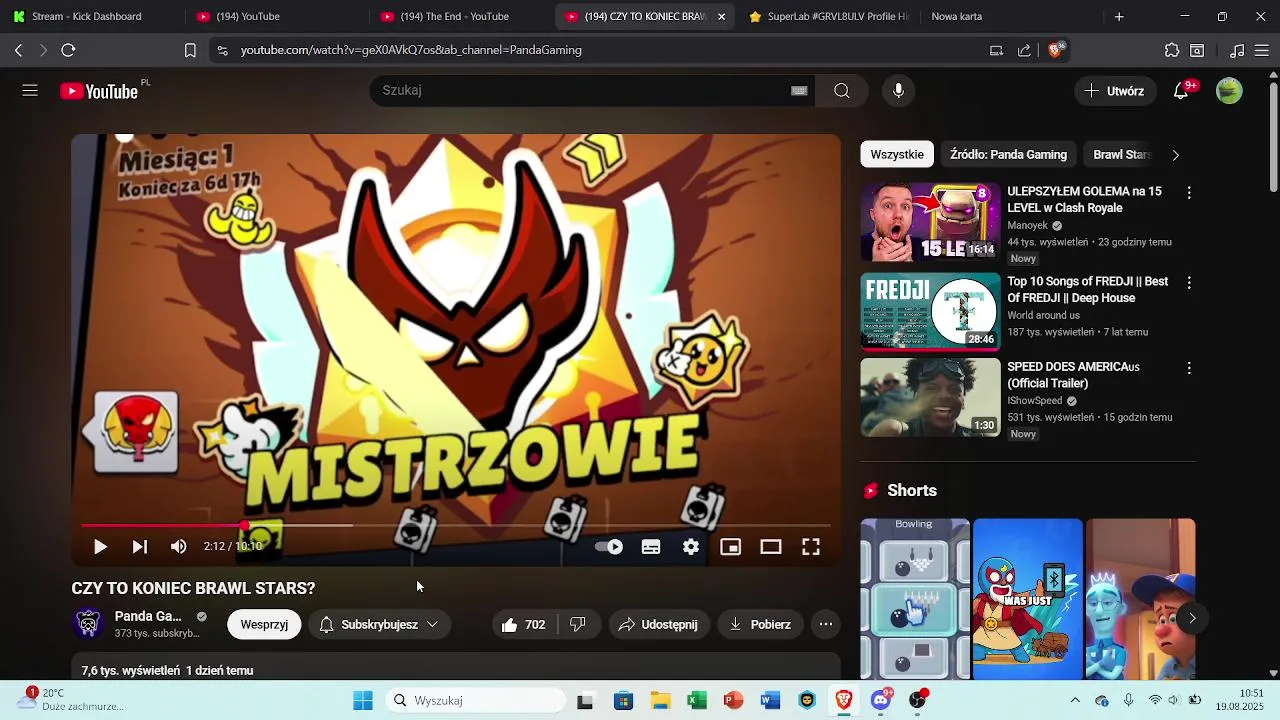Screen dimensions: 1280x720
Task: Click the magnifier search button
Action: [842, 91]
